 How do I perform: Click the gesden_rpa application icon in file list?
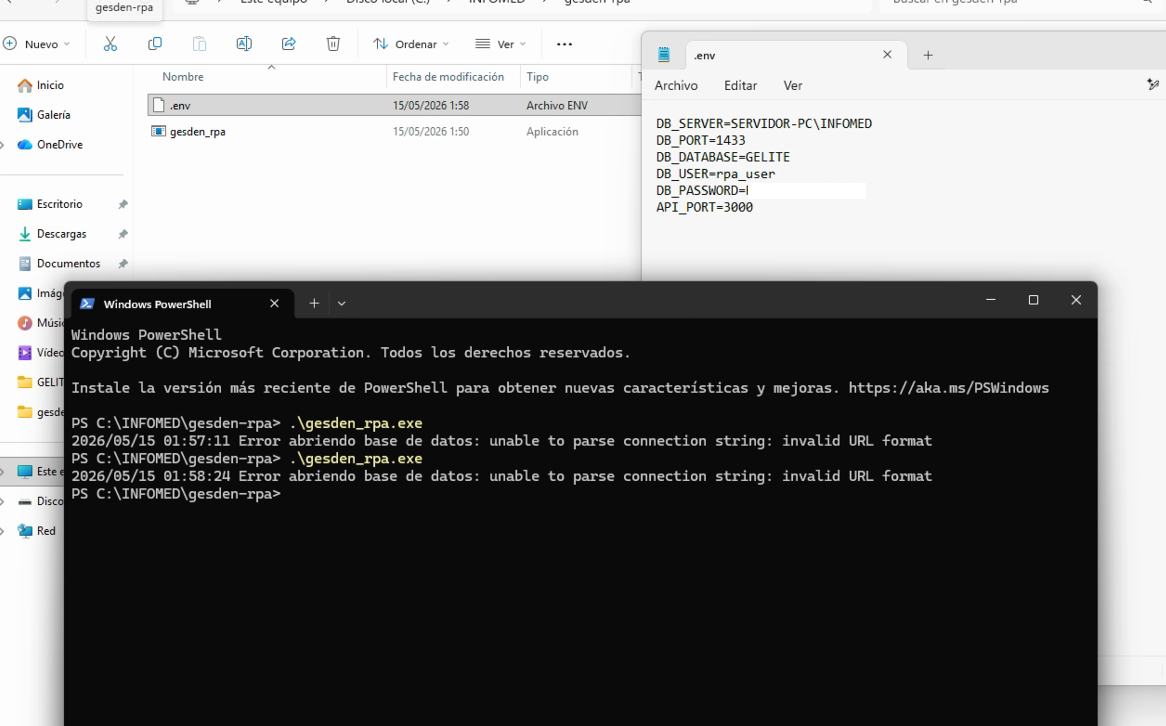[158, 131]
